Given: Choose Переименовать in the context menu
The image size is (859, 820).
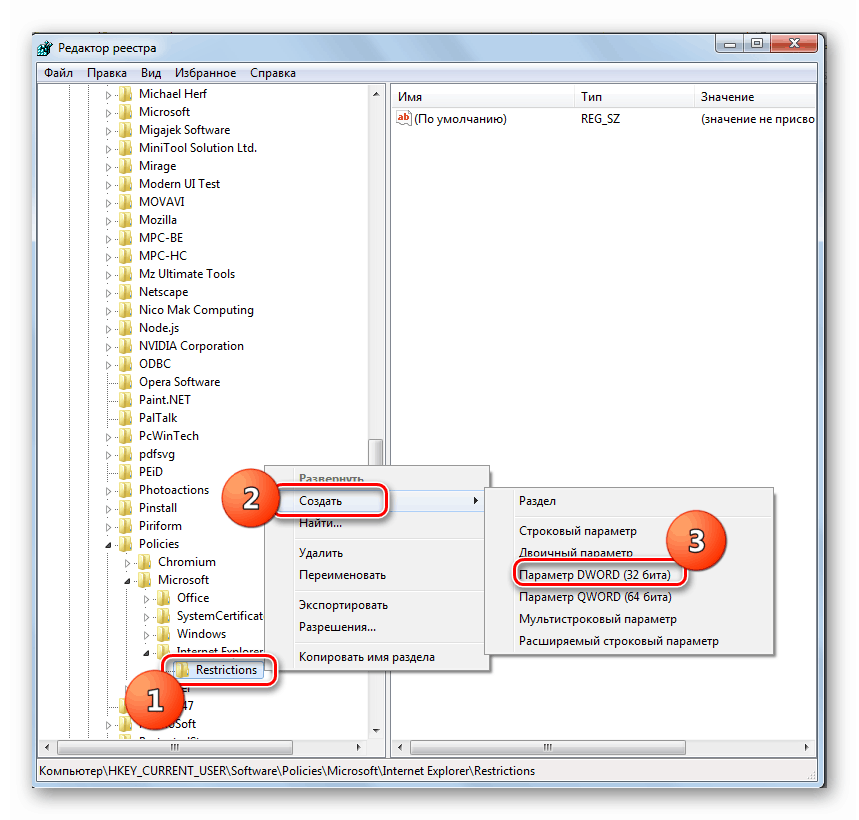Looking at the screenshot, I should pos(377,575).
